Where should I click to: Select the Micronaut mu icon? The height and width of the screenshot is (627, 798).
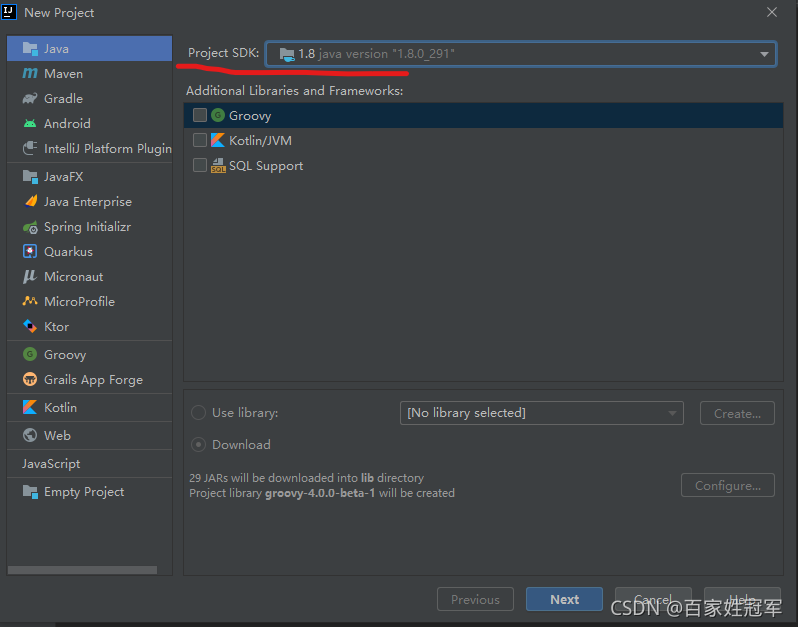tap(30, 277)
